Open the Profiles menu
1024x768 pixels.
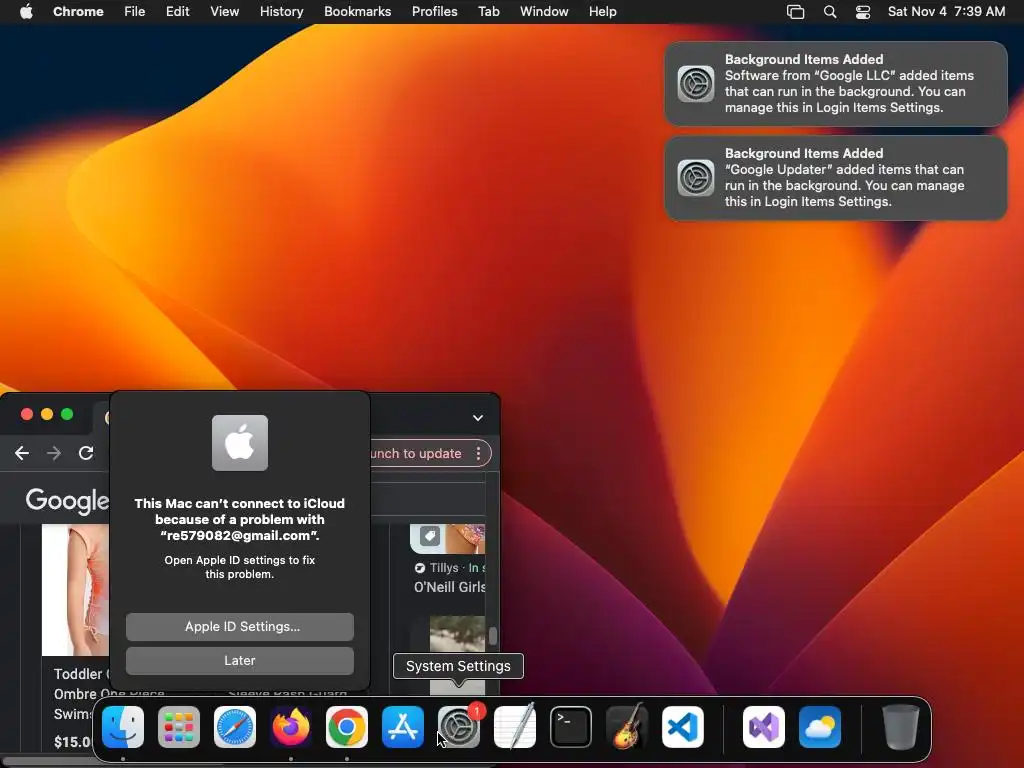point(434,12)
